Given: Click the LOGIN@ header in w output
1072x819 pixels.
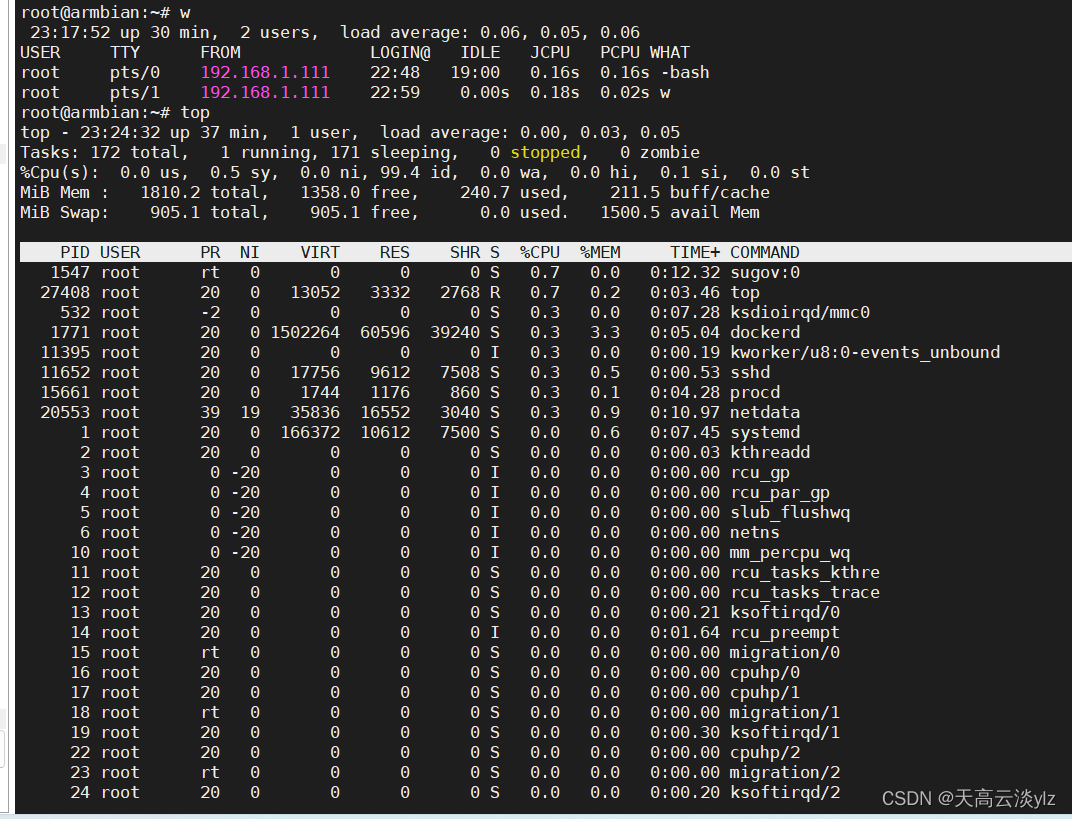Looking at the screenshot, I should [x=400, y=53].
